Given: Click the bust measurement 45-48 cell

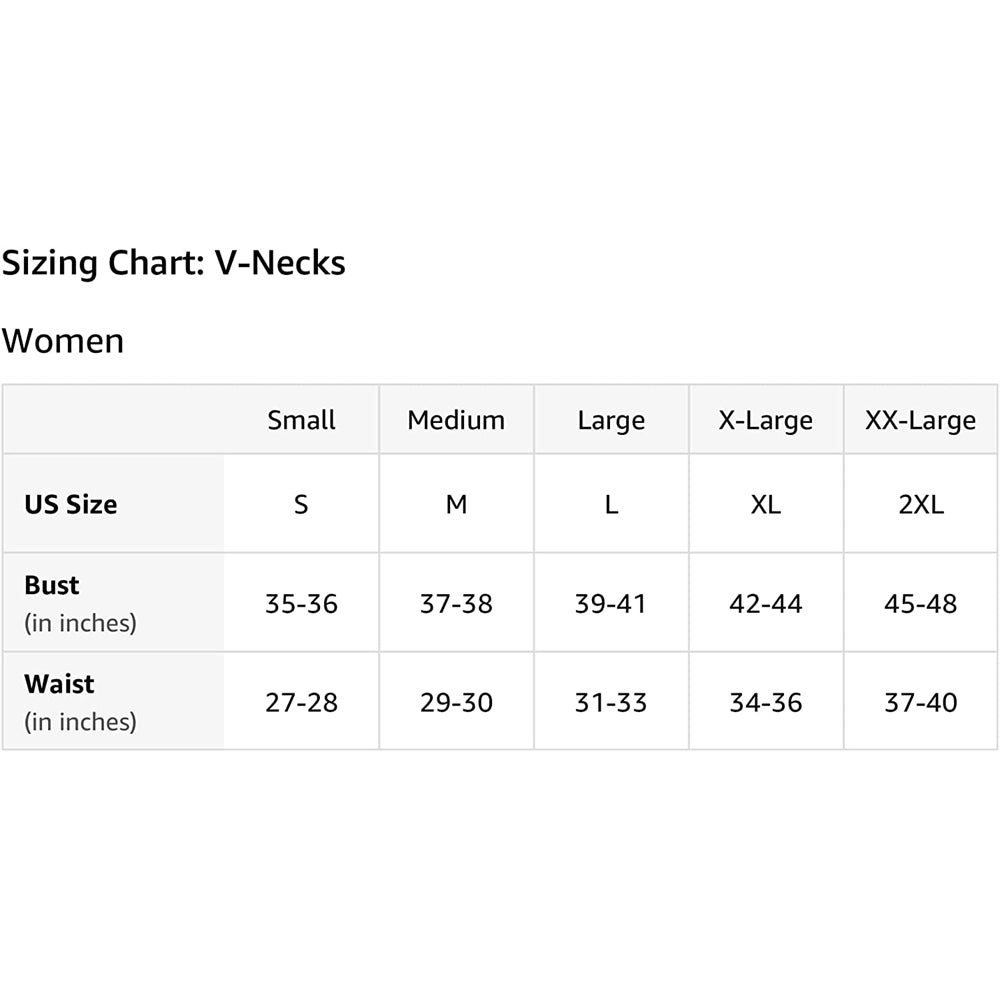Looking at the screenshot, I should [x=920, y=603].
